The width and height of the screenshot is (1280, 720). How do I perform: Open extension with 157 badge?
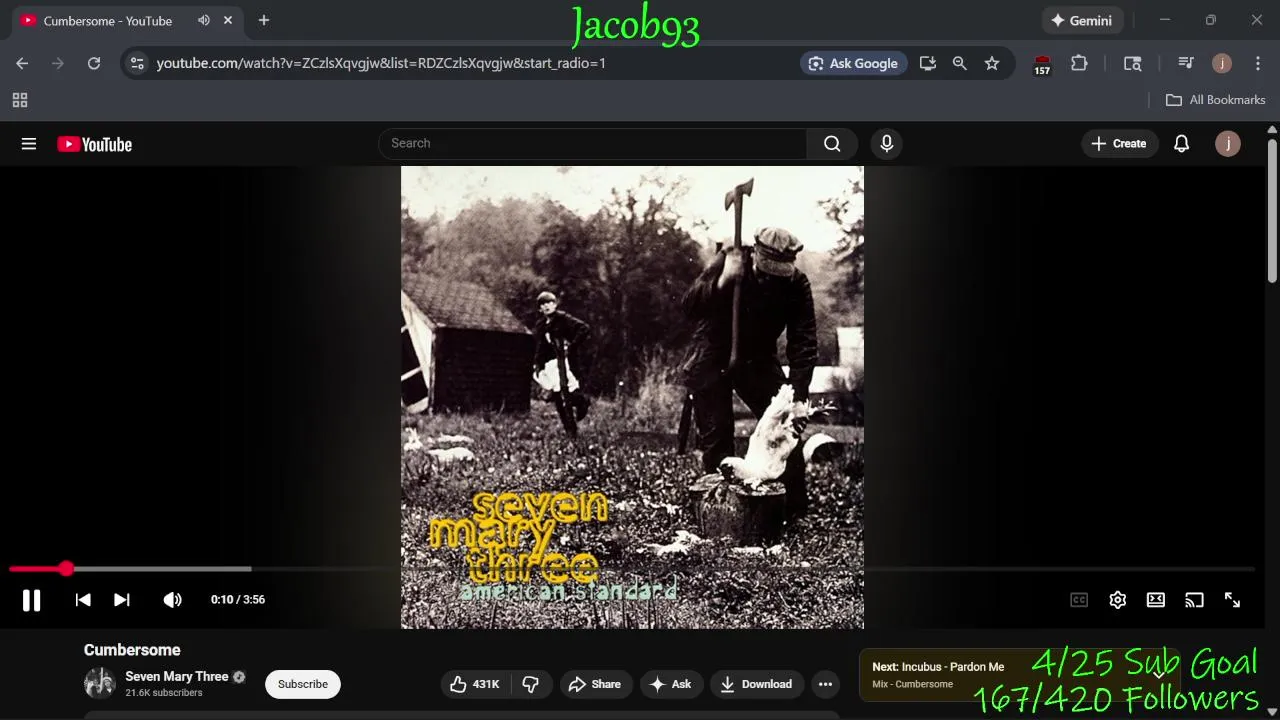1042,65
